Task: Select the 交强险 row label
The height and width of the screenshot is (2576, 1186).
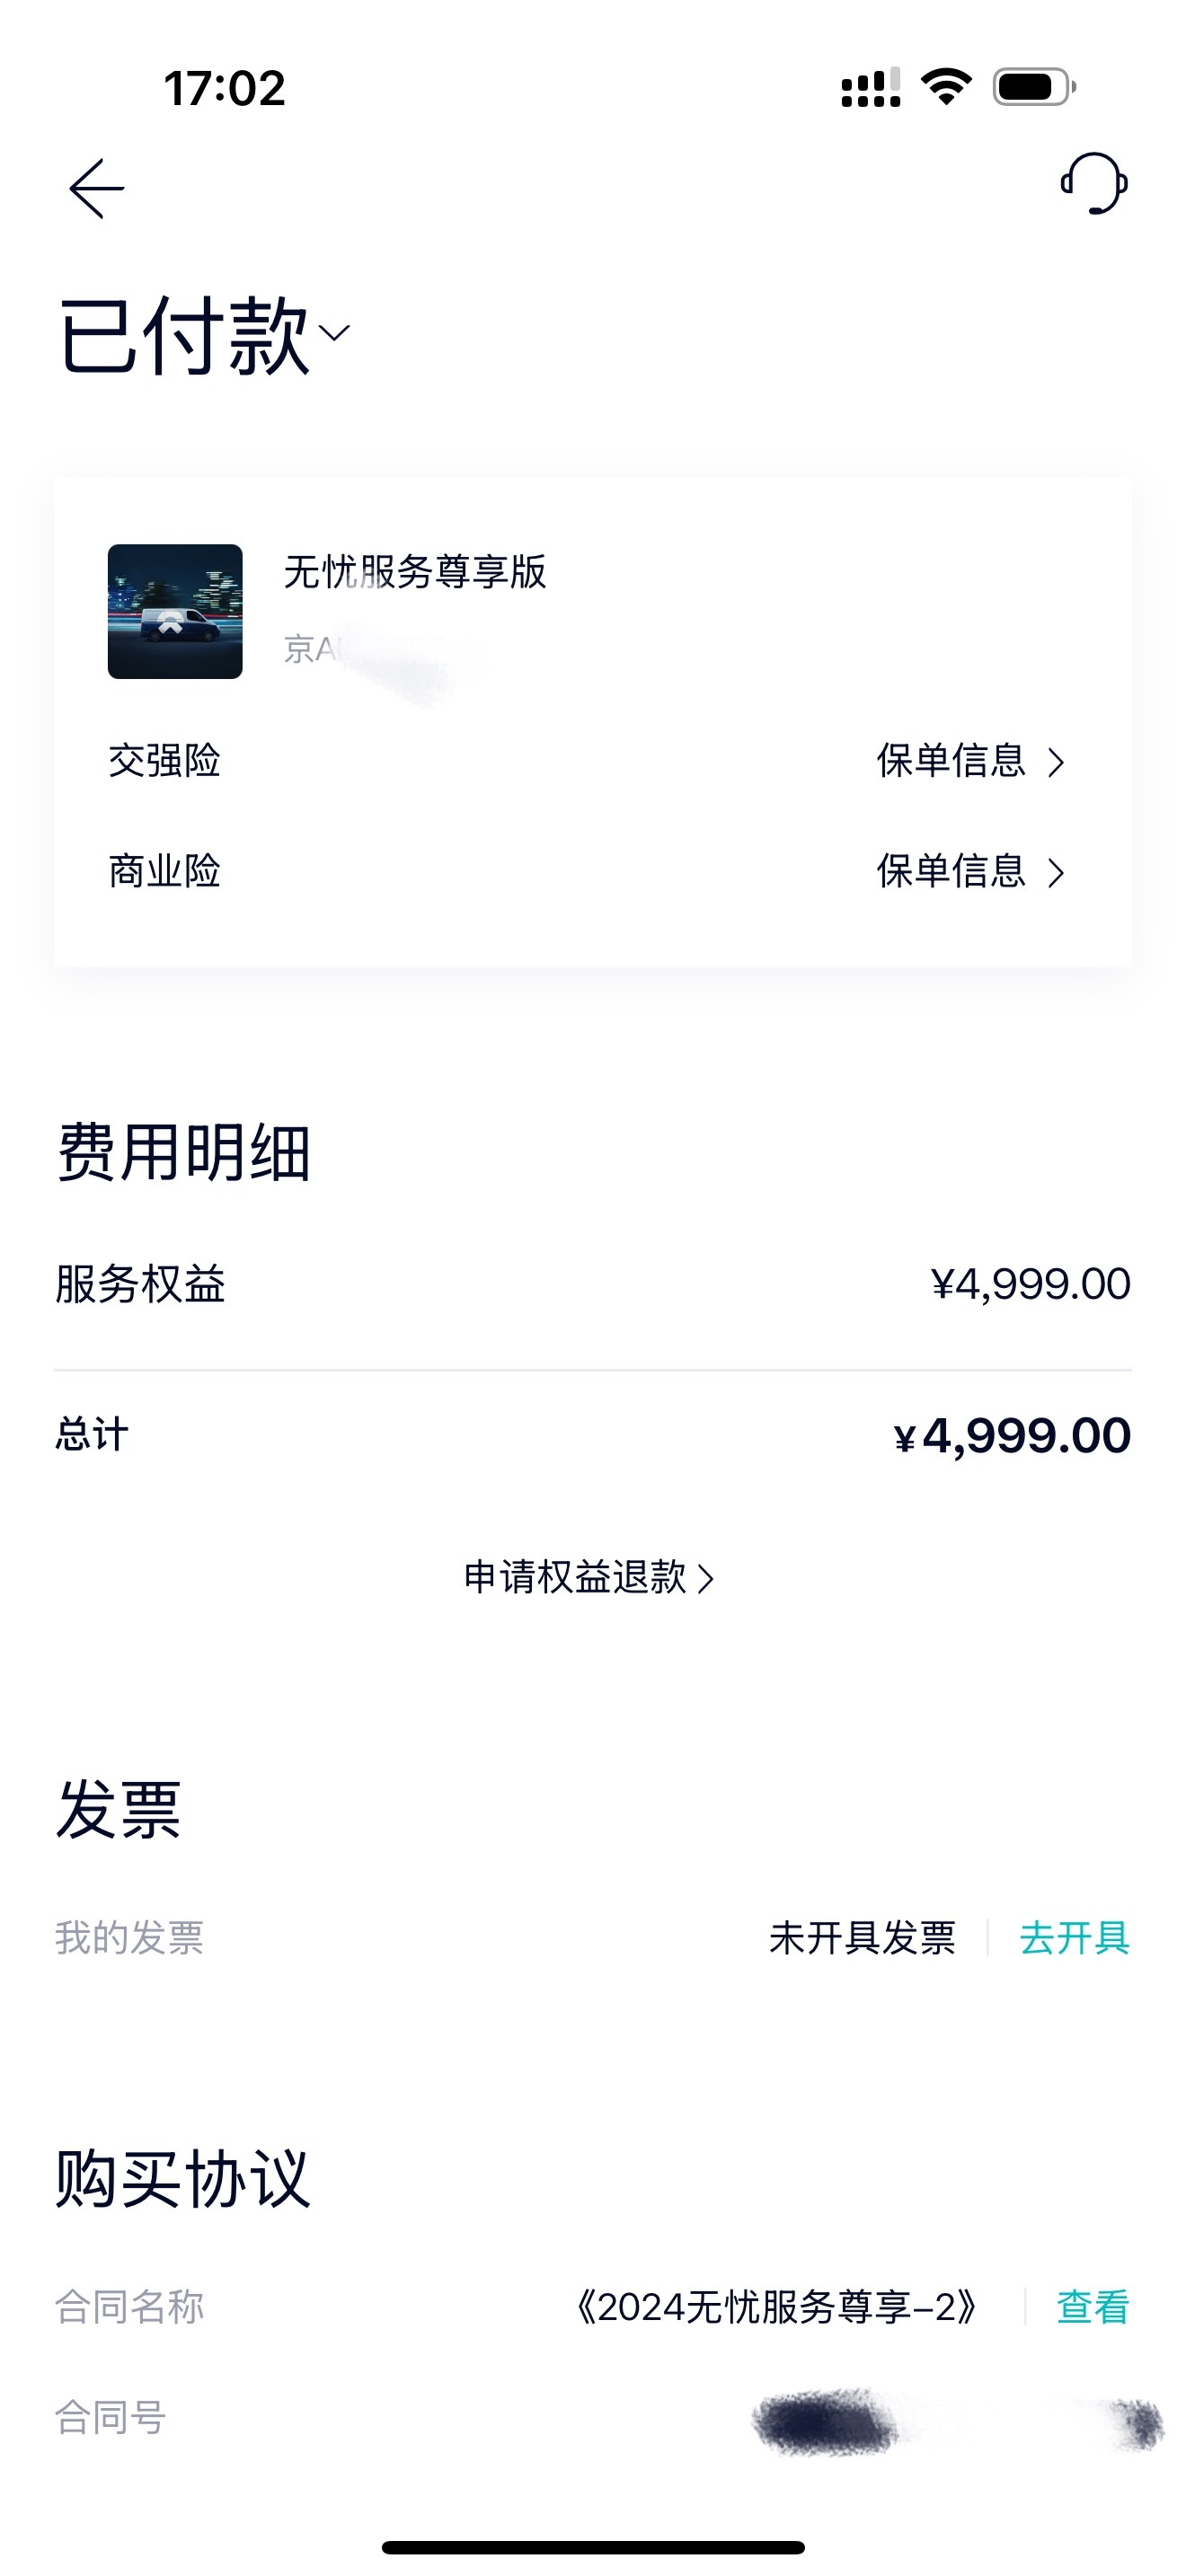Action: pos(164,761)
